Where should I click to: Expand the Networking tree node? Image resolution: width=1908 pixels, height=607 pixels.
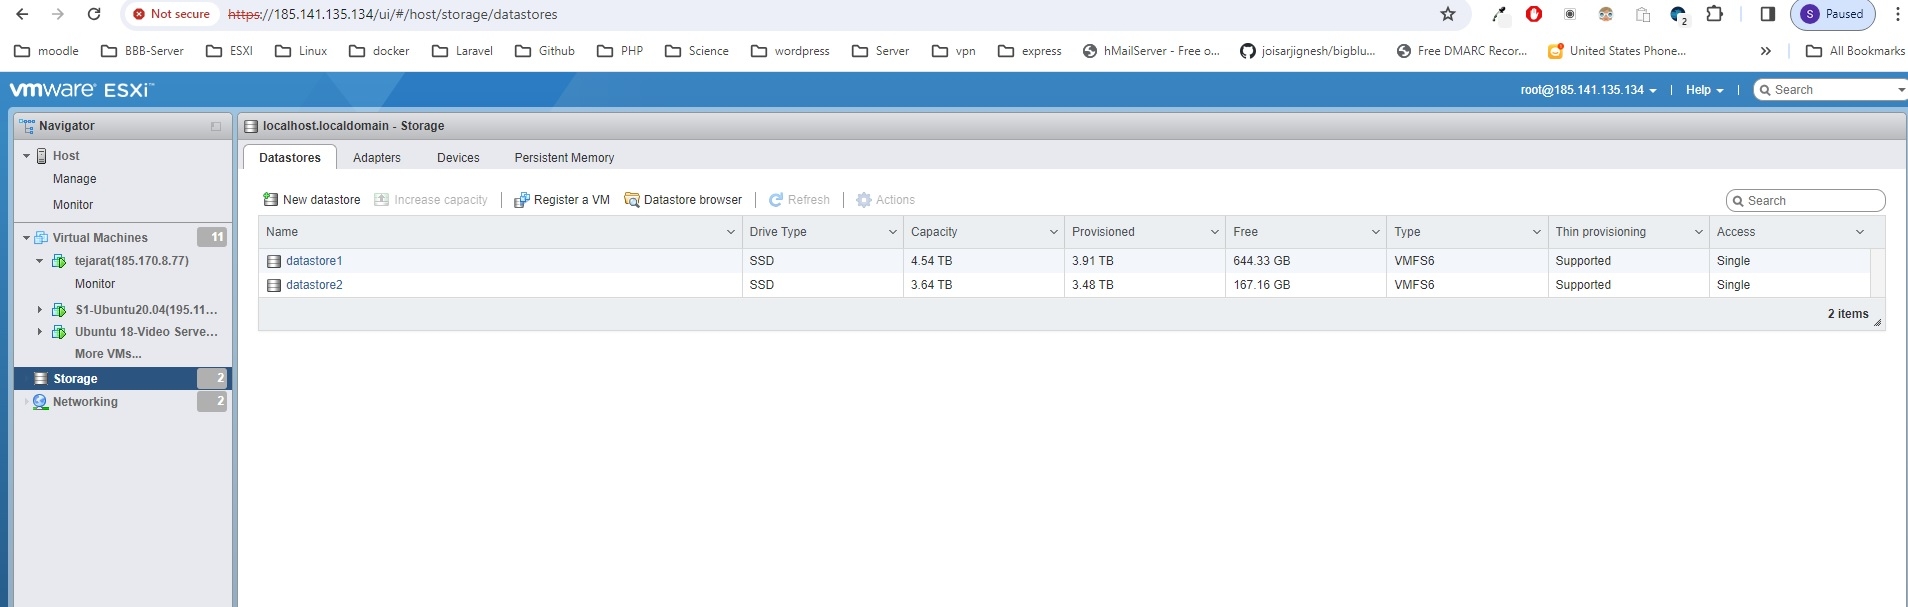(x=26, y=402)
